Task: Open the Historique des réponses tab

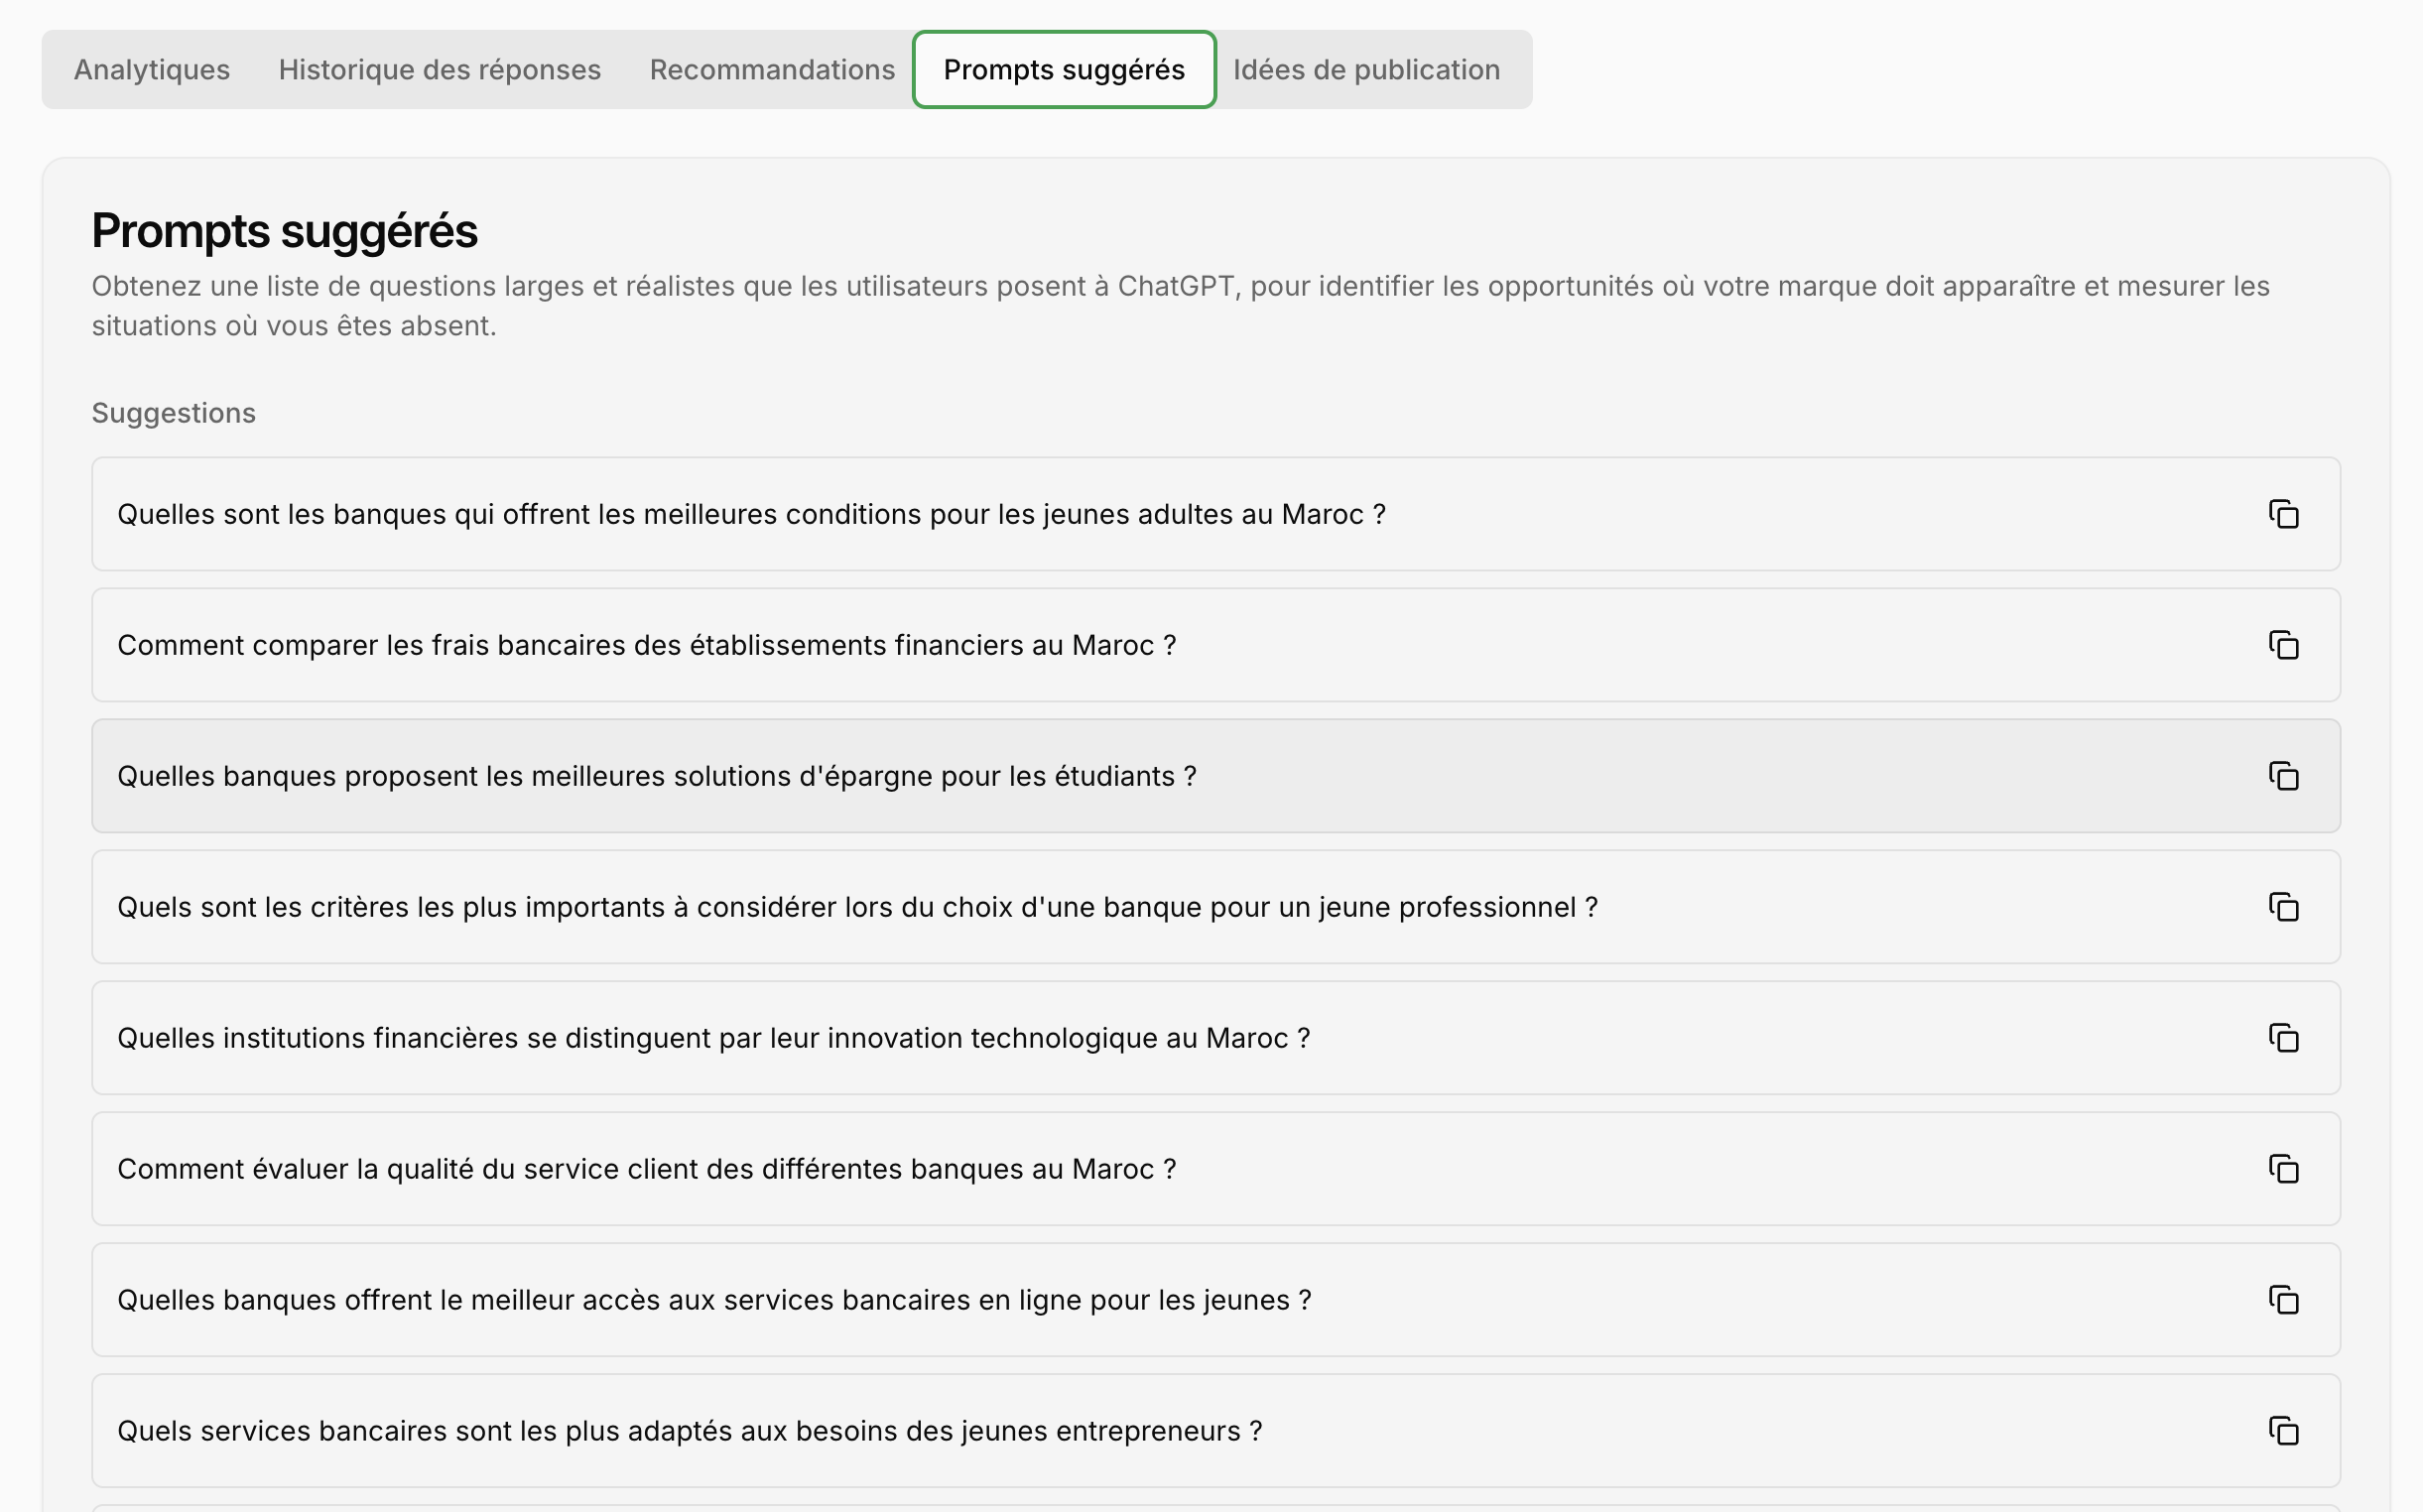Action: pyautogui.click(x=439, y=70)
